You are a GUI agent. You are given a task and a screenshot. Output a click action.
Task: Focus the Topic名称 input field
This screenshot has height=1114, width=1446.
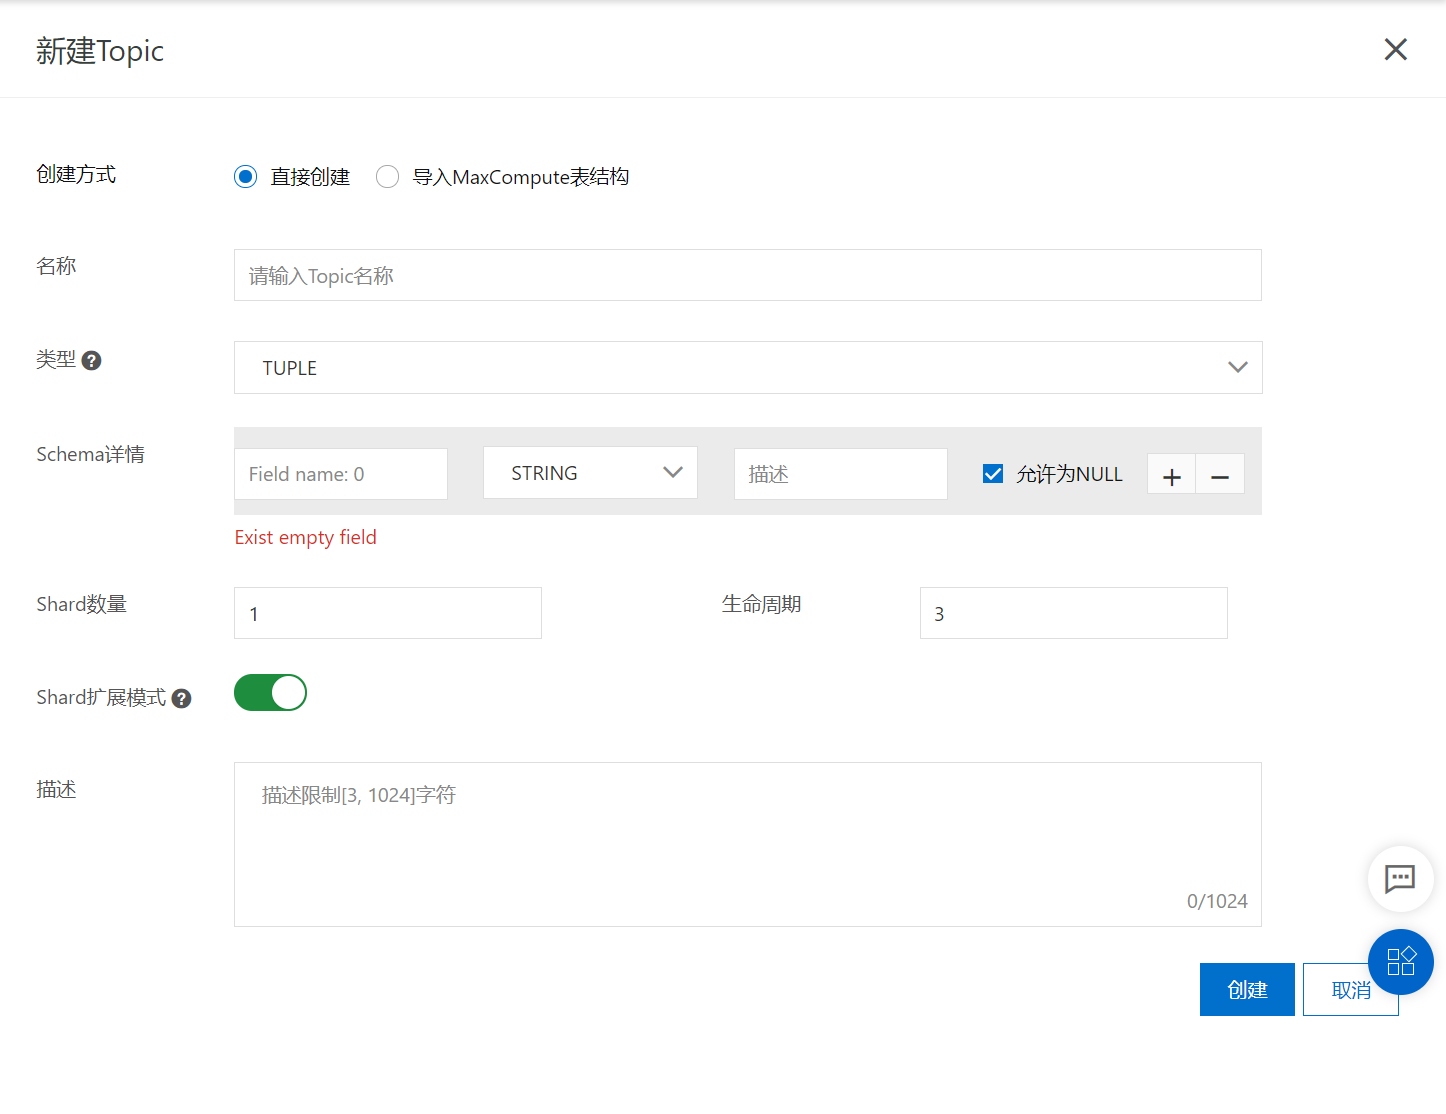tap(748, 275)
